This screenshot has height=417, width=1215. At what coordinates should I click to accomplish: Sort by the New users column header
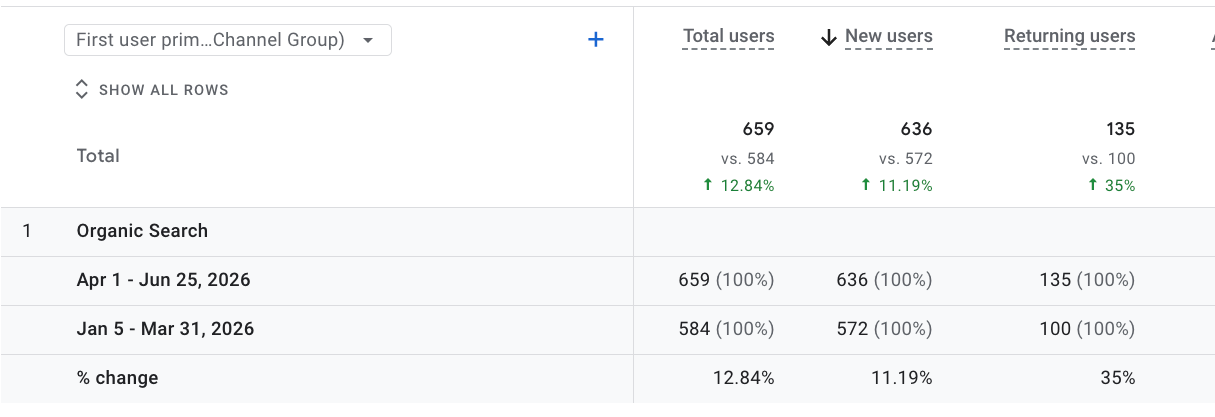[x=889, y=37]
